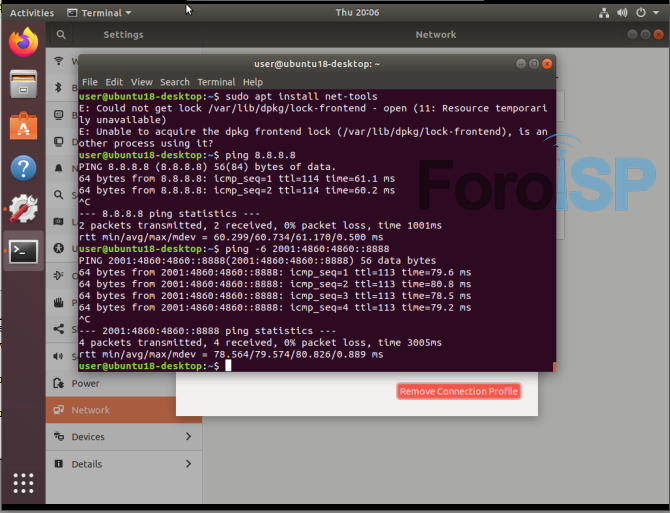The image size is (670, 513).
Task: Select Power in Settings sidebar
Action: coord(85,383)
